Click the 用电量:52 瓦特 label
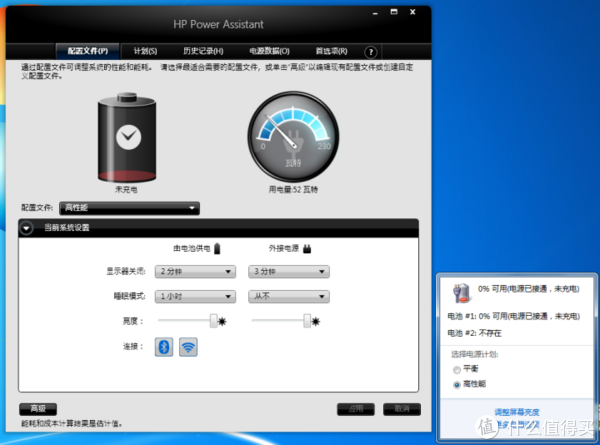Image resolution: width=600 pixels, height=445 pixels. 293,189
